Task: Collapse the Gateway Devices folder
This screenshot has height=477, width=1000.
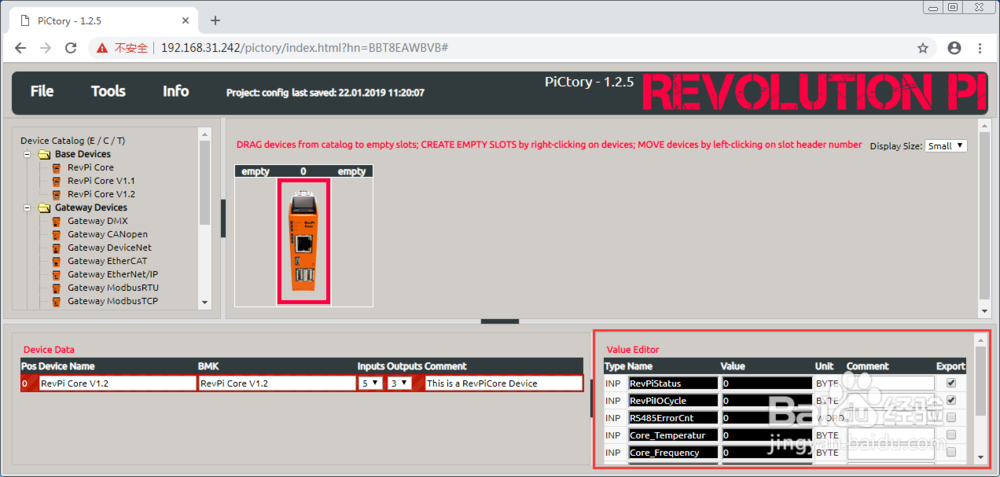Action: 27,208
